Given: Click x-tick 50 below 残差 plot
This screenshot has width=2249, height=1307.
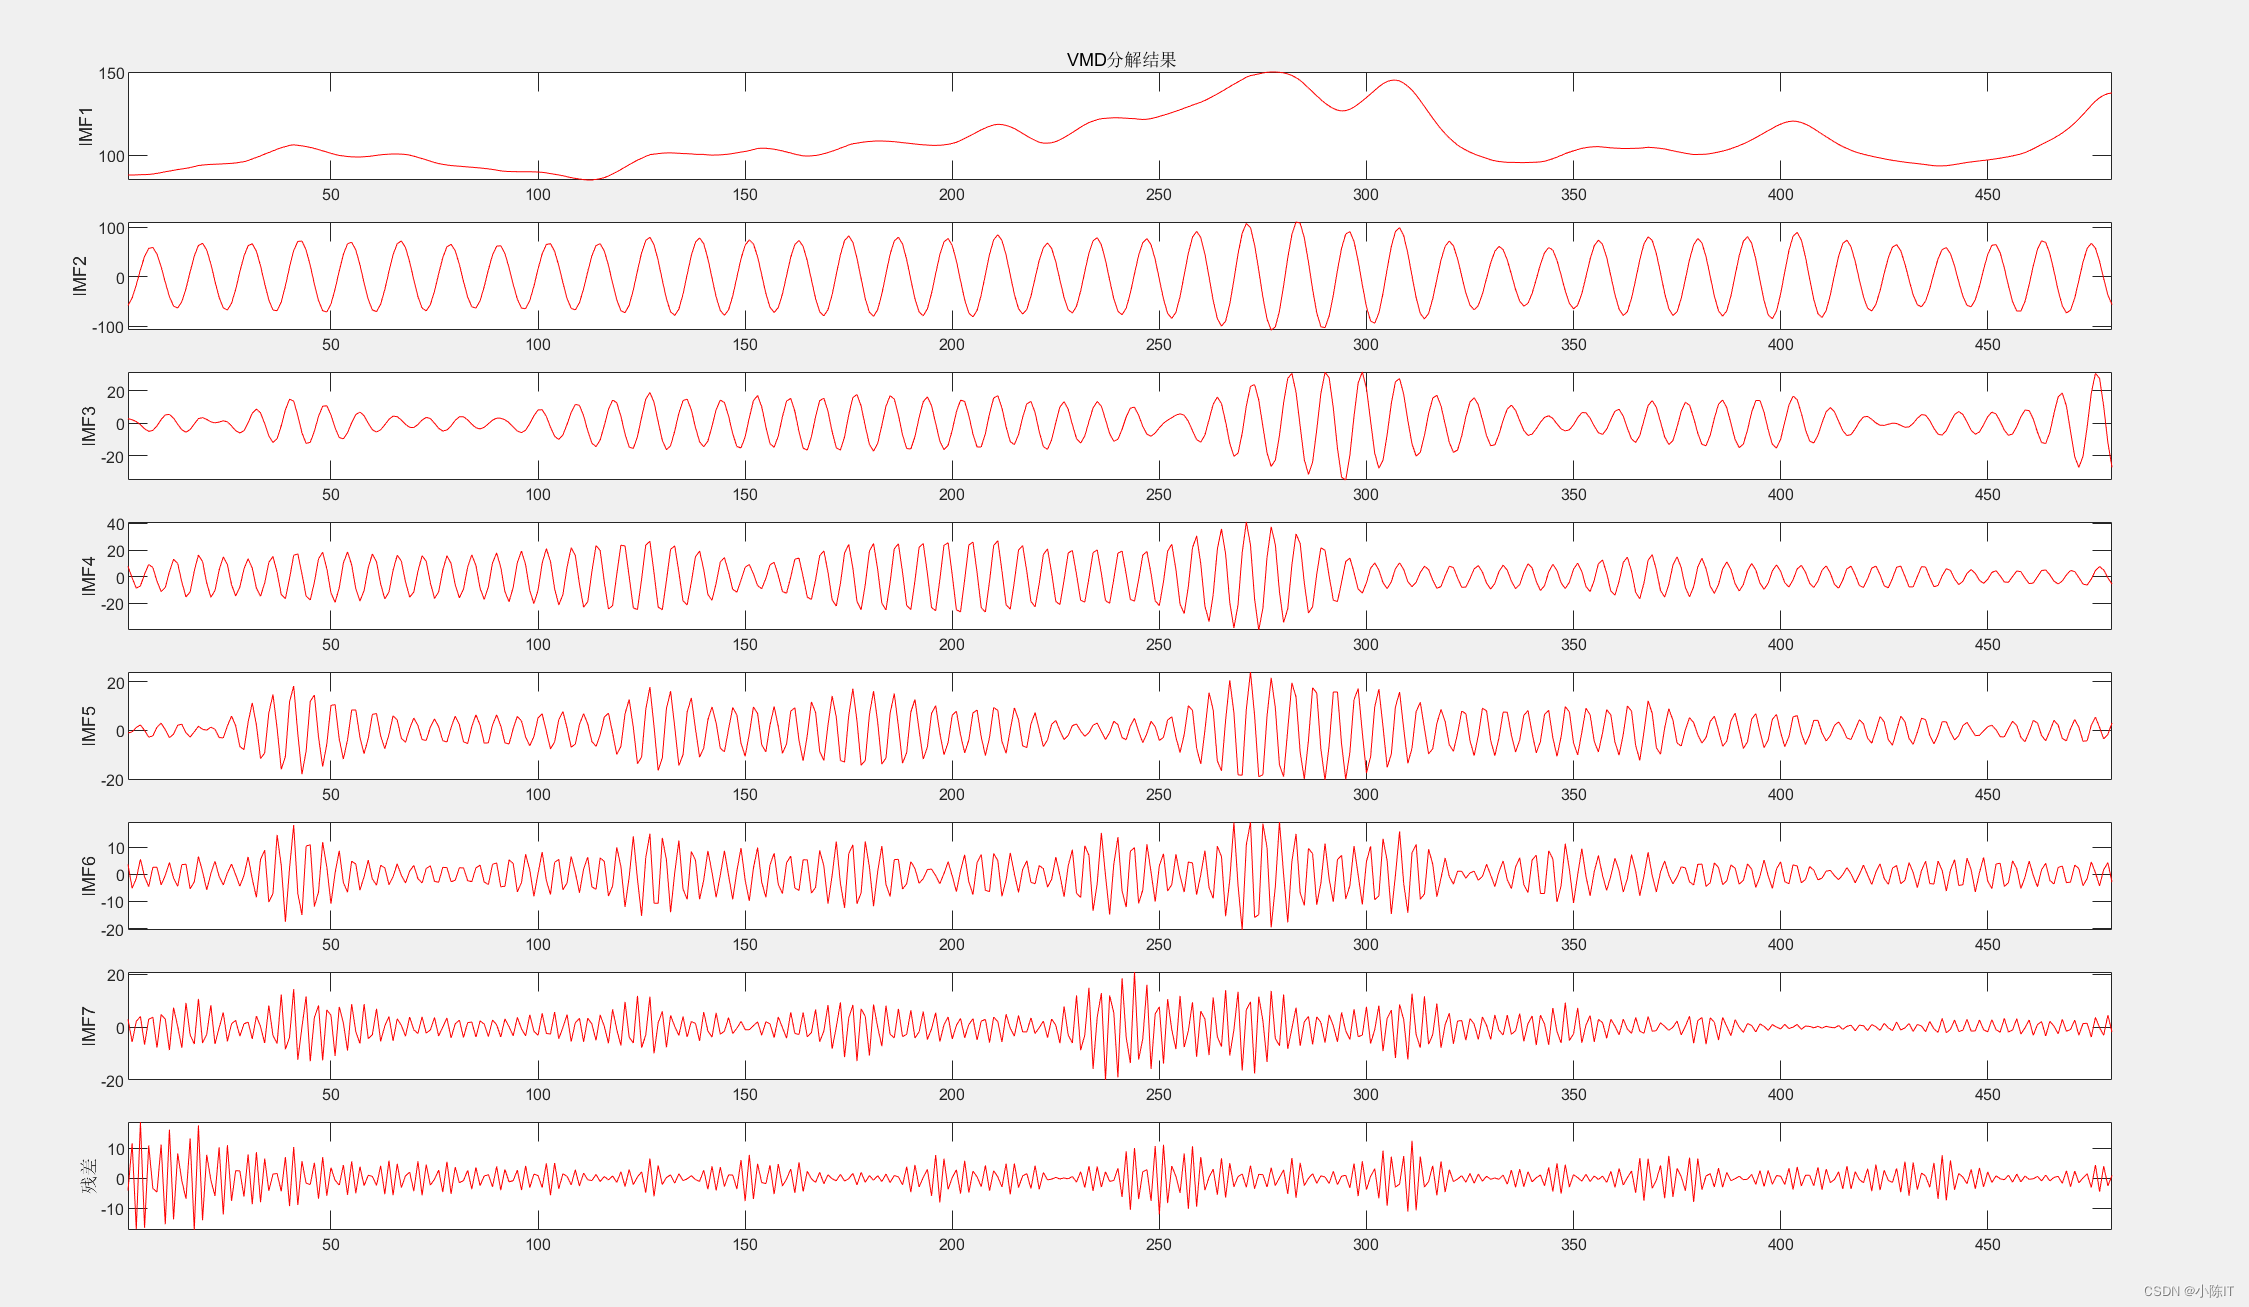Looking at the screenshot, I should [331, 1245].
